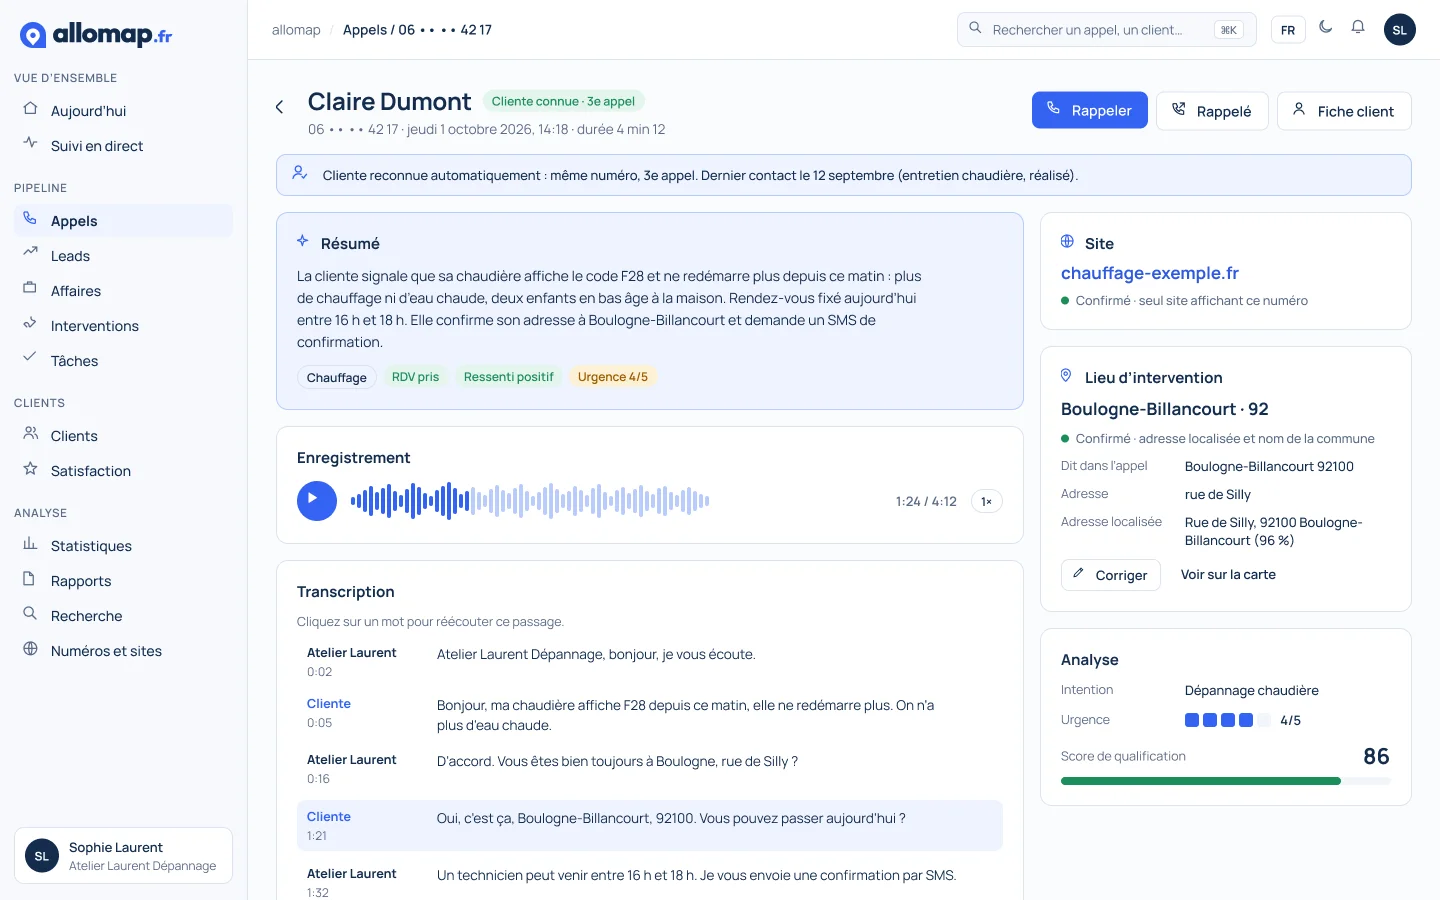Open Statistiques chart item
Image resolution: width=1440 pixels, height=900 pixels.
click(123, 546)
